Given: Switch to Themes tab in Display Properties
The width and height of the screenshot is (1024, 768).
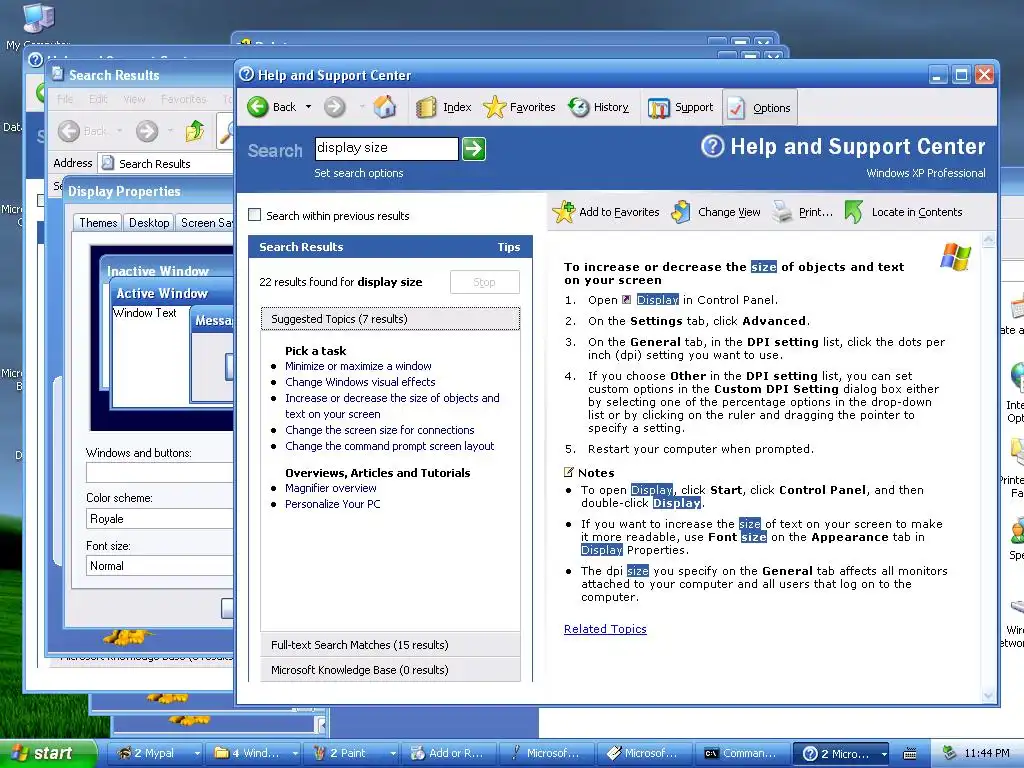Looking at the screenshot, I should (x=98, y=223).
